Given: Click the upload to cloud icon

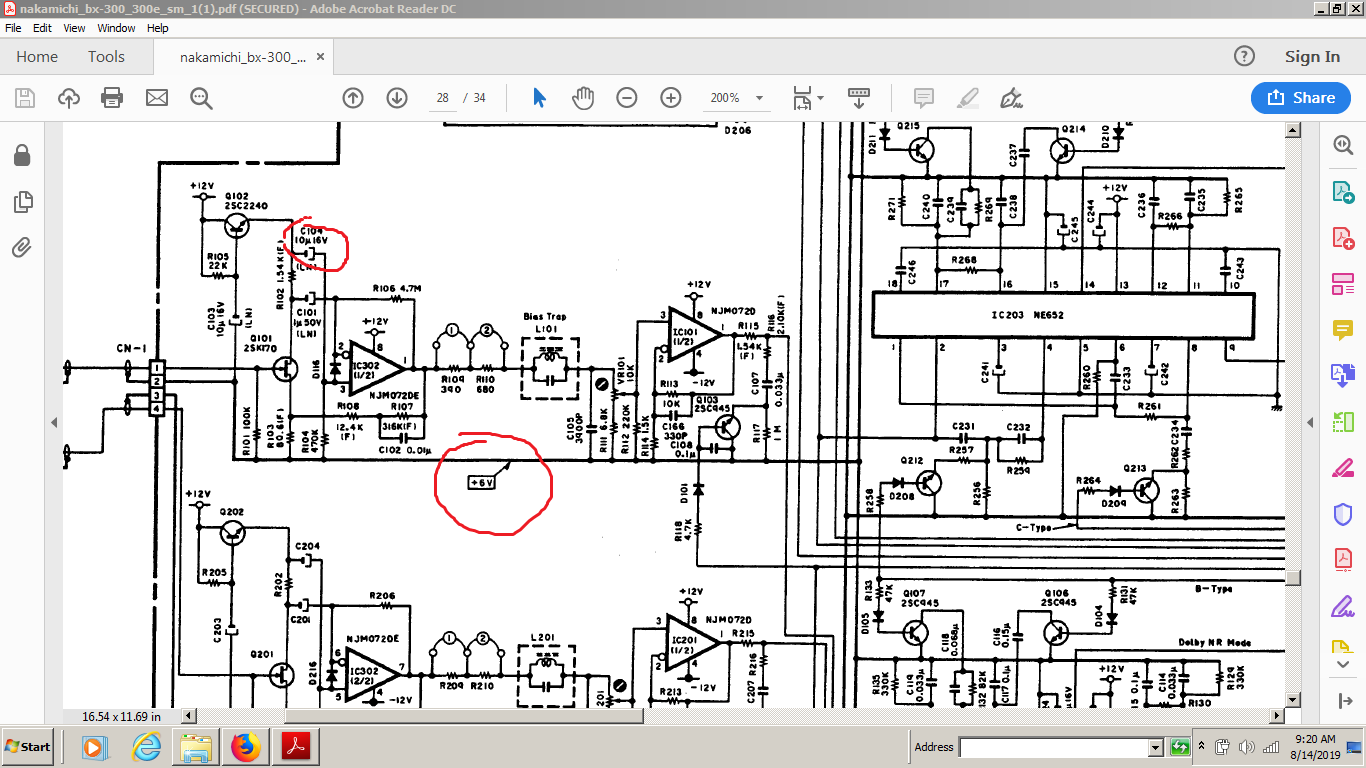Looking at the screenshot, I should [x=69, y=98].
